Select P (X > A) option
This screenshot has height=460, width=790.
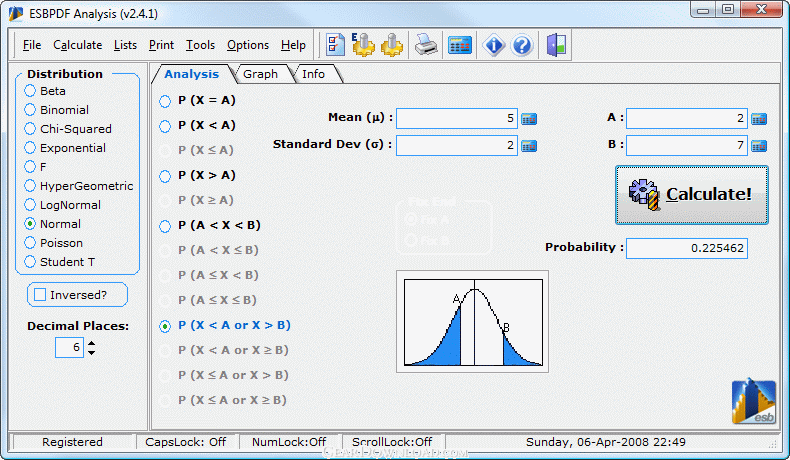[197, 176]
